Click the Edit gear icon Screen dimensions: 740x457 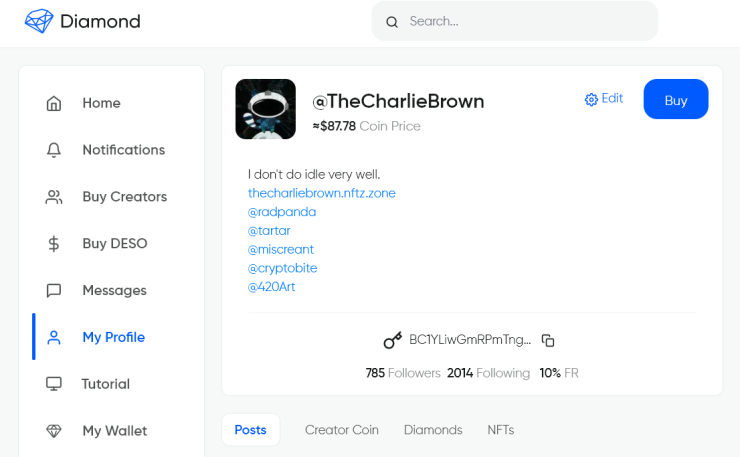[591, 99]
